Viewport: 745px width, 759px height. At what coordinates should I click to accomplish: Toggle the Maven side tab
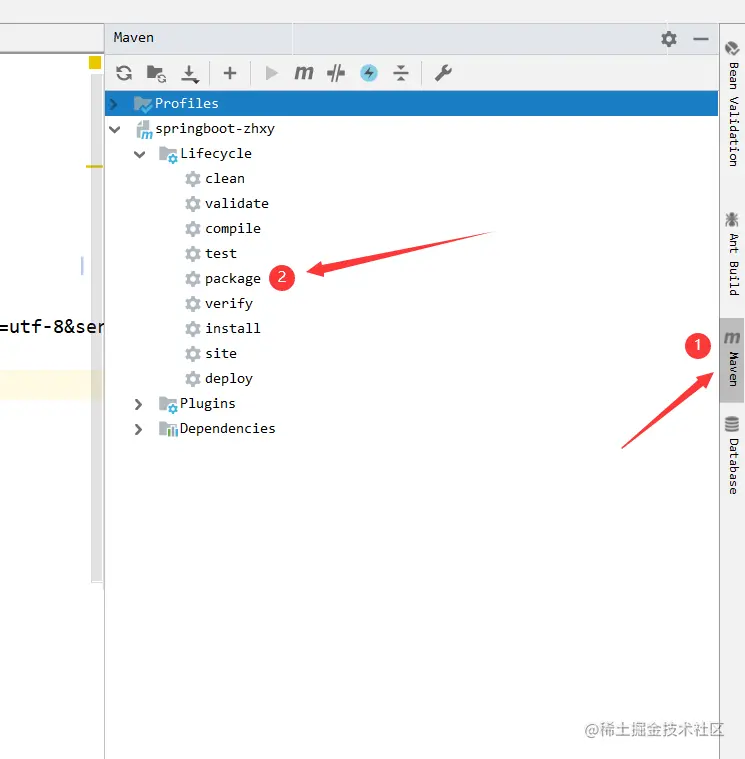tap(732, 360)
